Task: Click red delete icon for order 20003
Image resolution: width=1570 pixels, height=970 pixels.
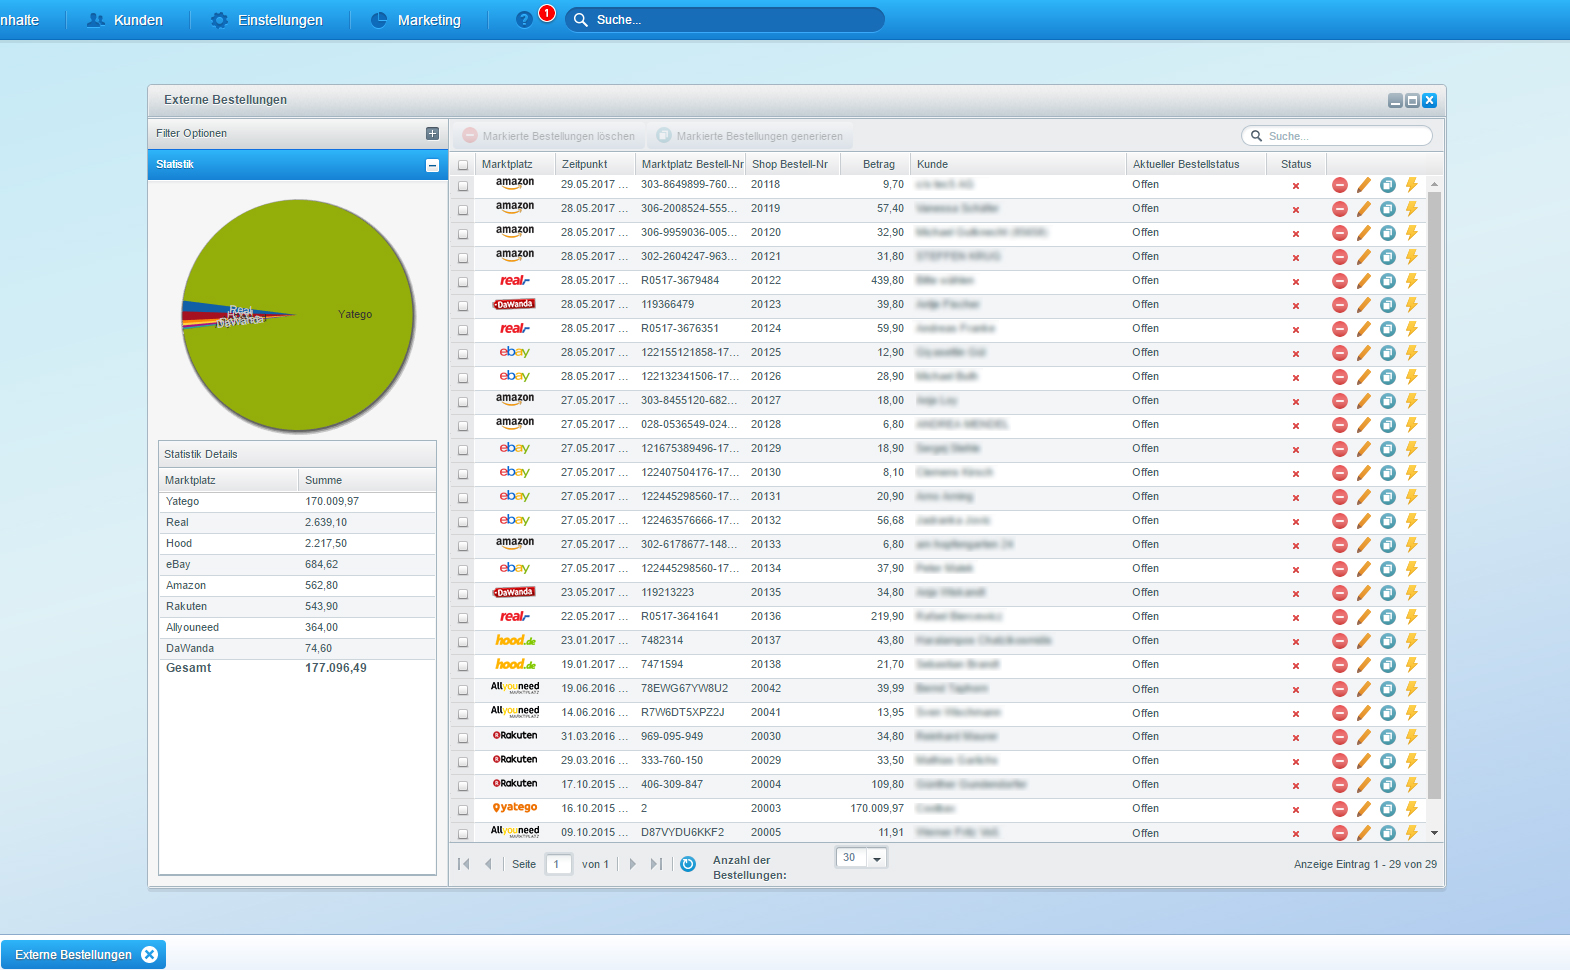Action: click(x=1339, y=809)
